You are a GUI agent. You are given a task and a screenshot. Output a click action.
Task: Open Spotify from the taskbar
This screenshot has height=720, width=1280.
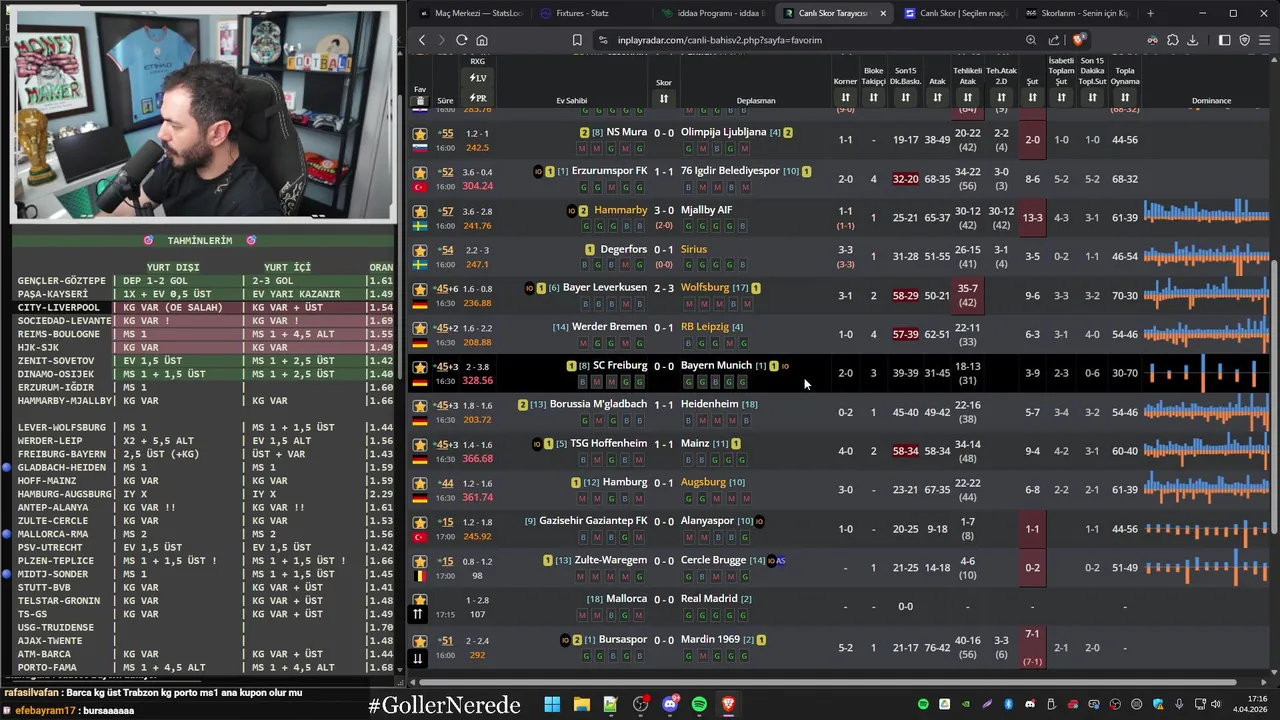pyautogui.click(x=699, y=704)
